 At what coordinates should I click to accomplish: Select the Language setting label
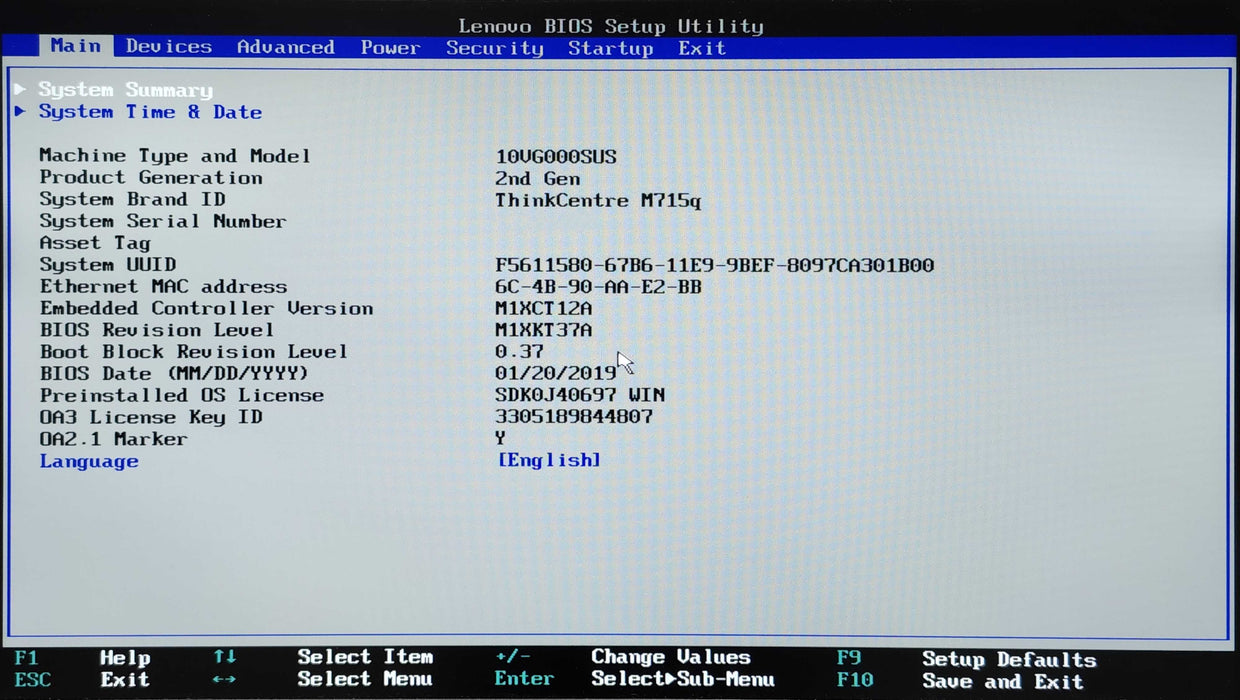click(x=89, y=461)
